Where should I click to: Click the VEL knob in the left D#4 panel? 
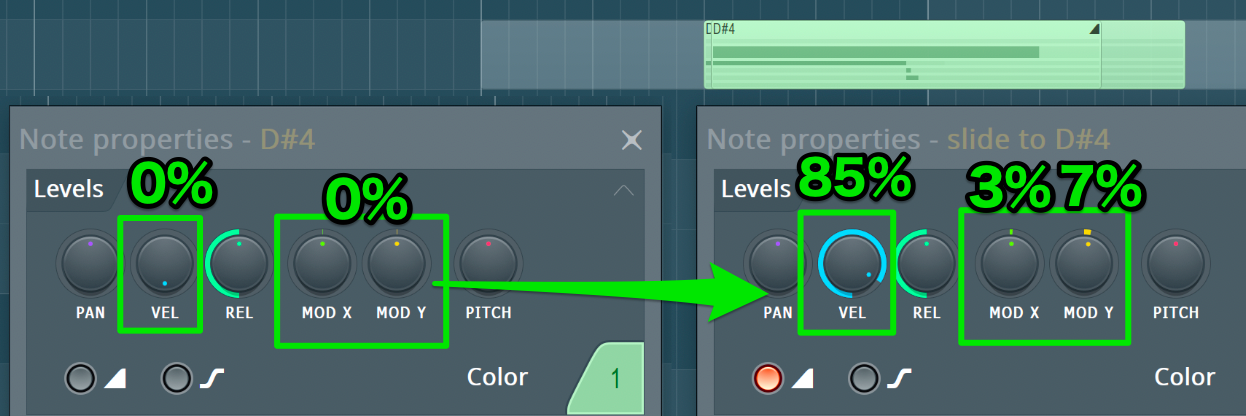pyautogui.click(x=164, y=264)
